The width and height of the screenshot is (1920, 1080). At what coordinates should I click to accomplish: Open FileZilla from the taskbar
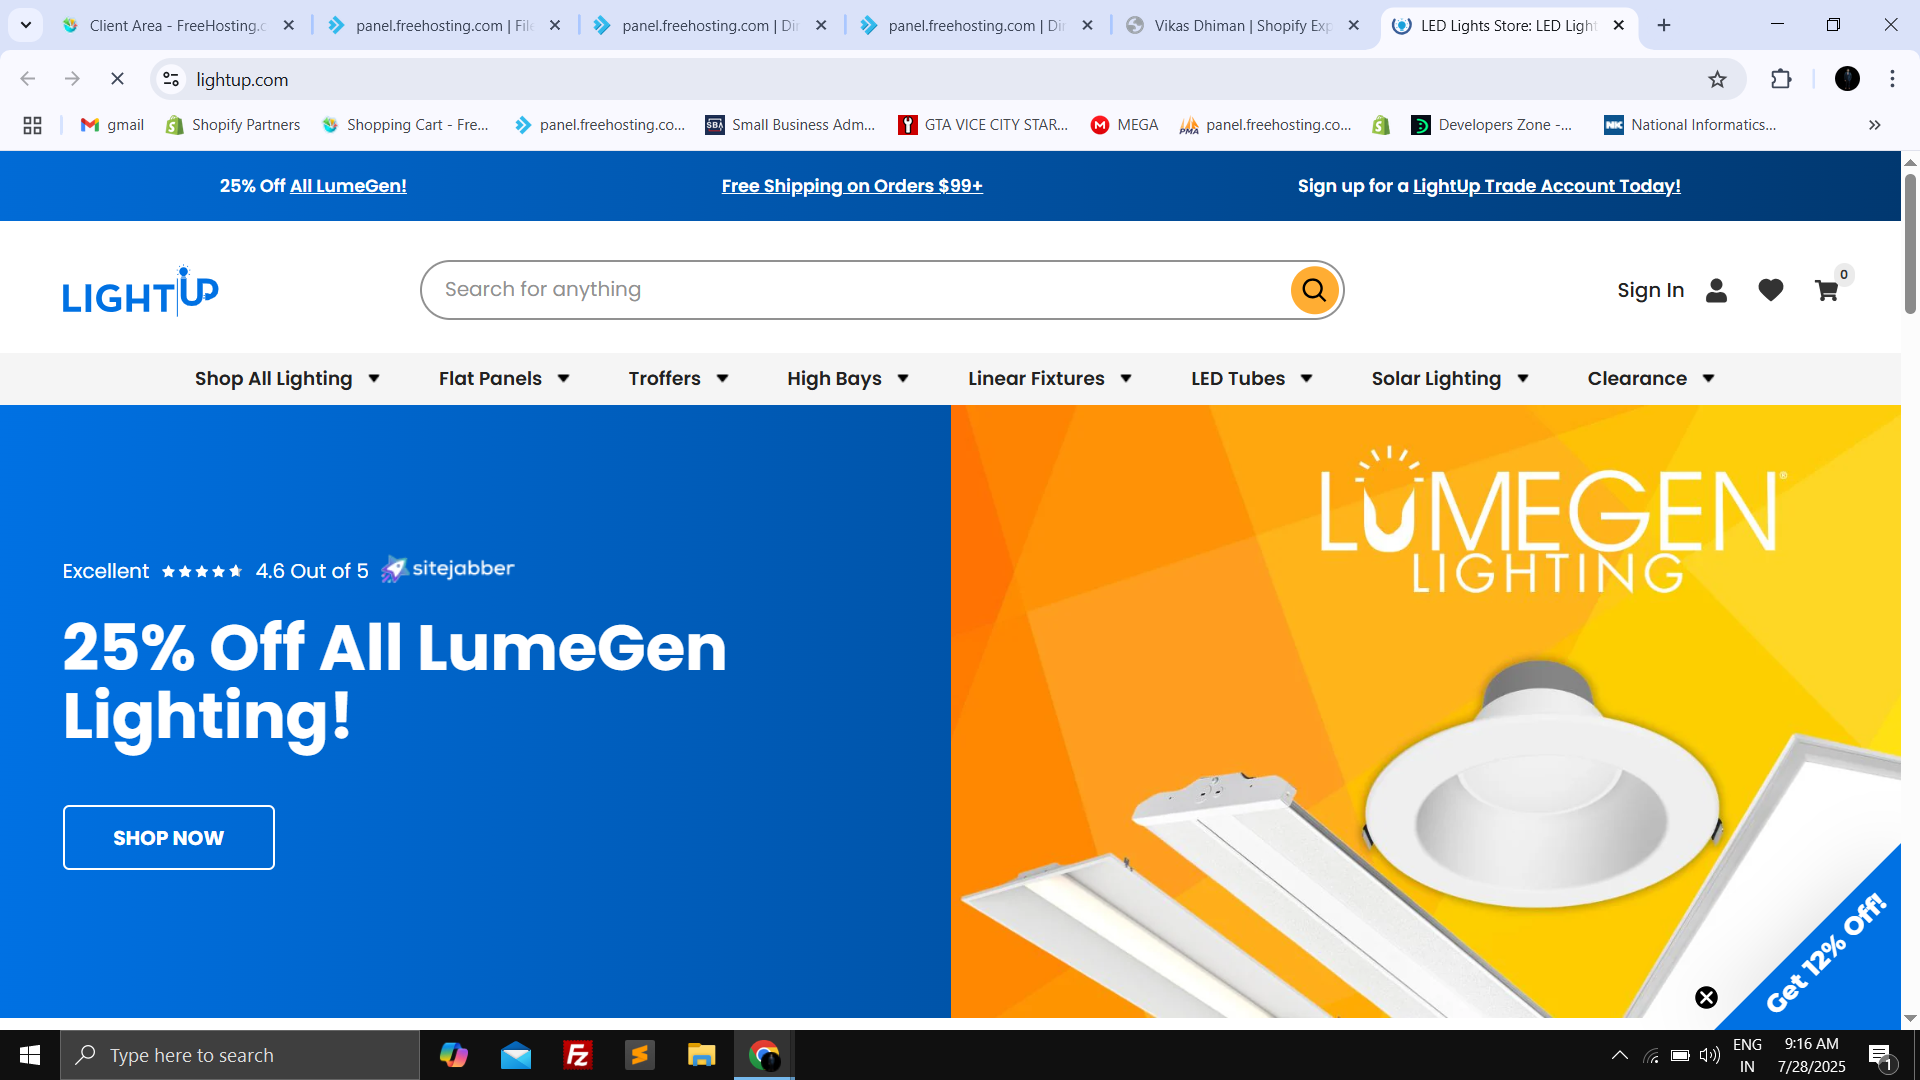578,1055
